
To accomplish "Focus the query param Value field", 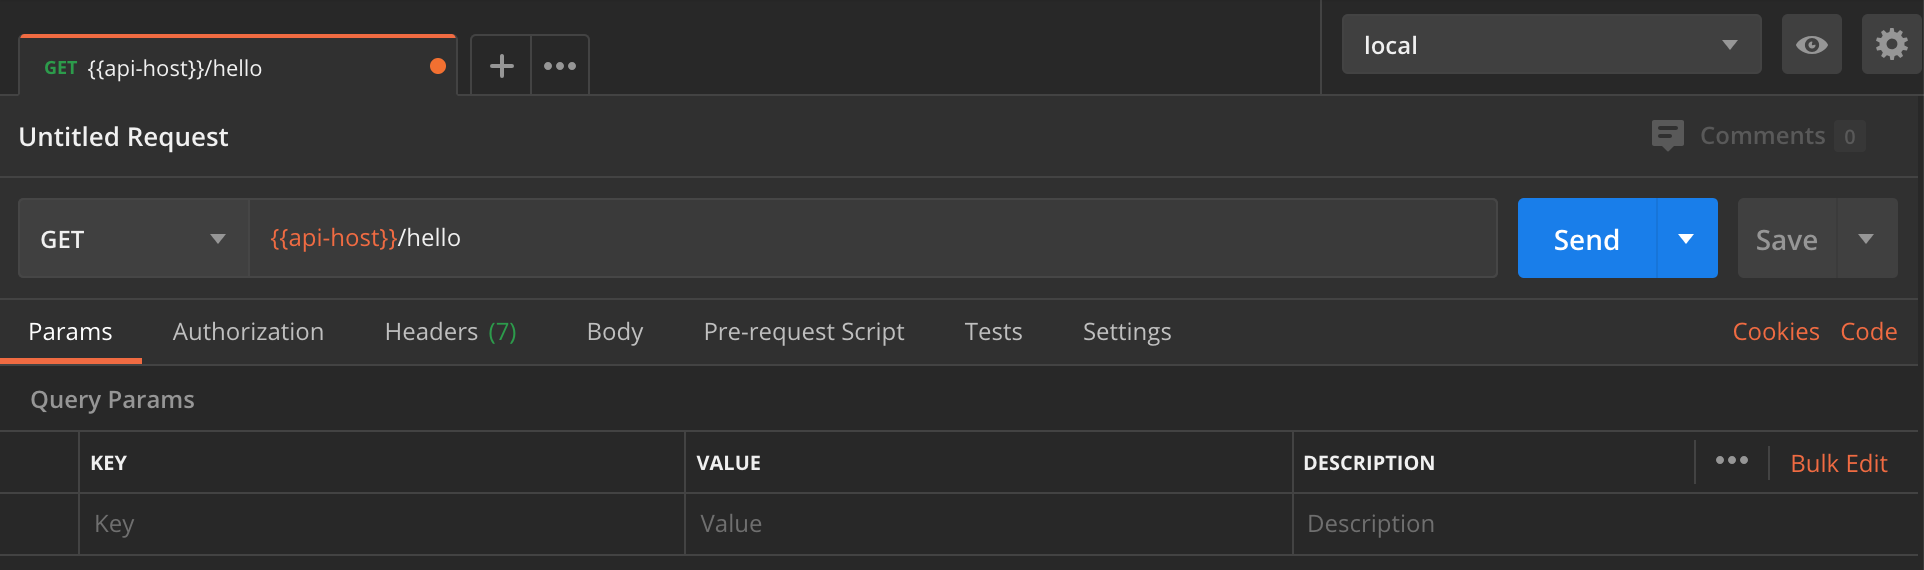I will click(989, 524).
